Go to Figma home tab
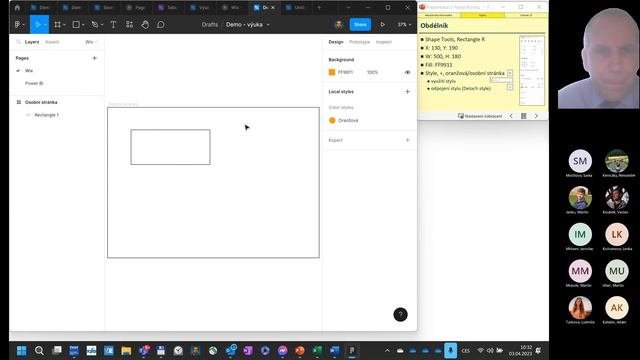The width and height of the screenshot is (640, 360). pos(17,7)
